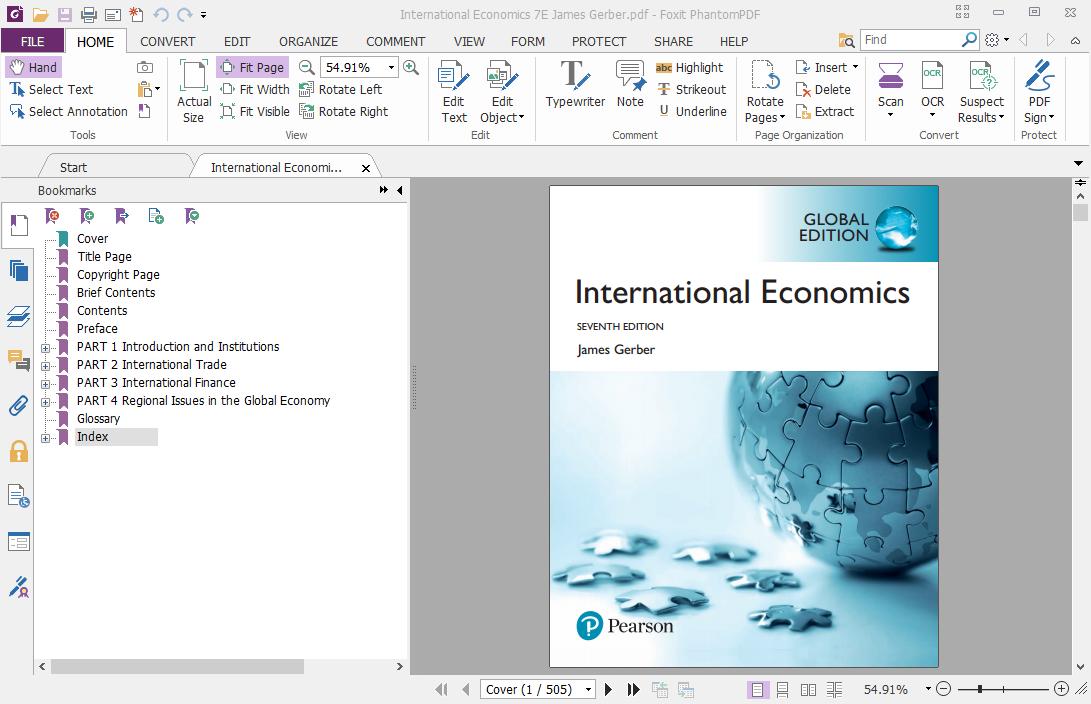Screen dimensions: 1091x704
Task: Expand PART 2 International Trade bookmark
Action: [45, 366]
